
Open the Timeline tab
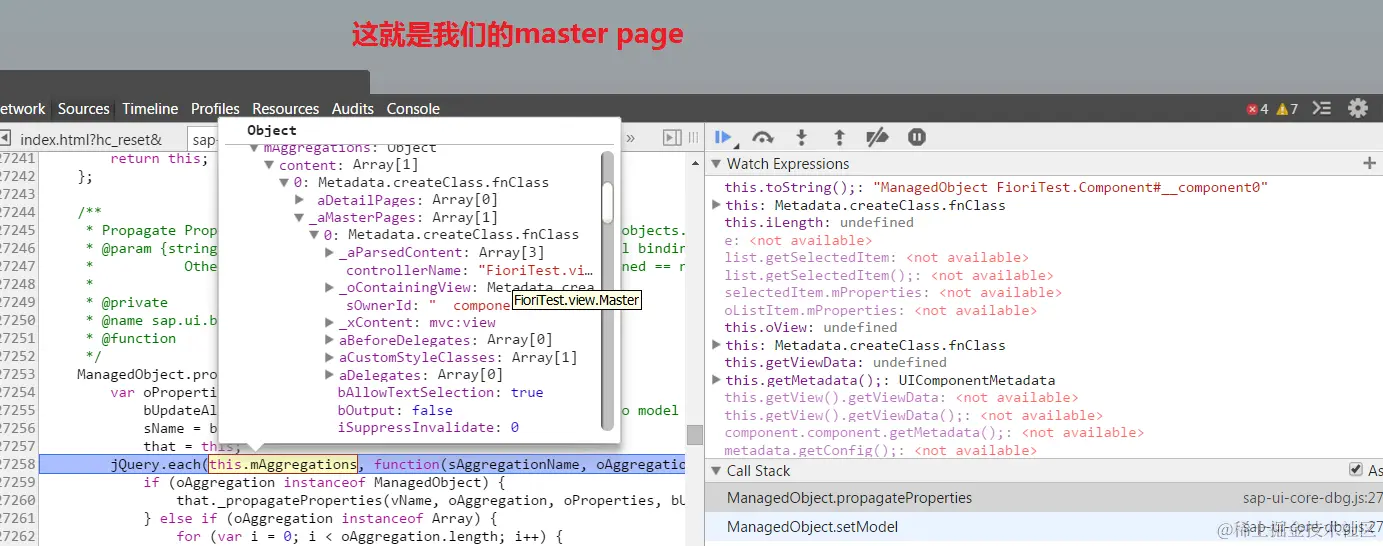(150, 109)
